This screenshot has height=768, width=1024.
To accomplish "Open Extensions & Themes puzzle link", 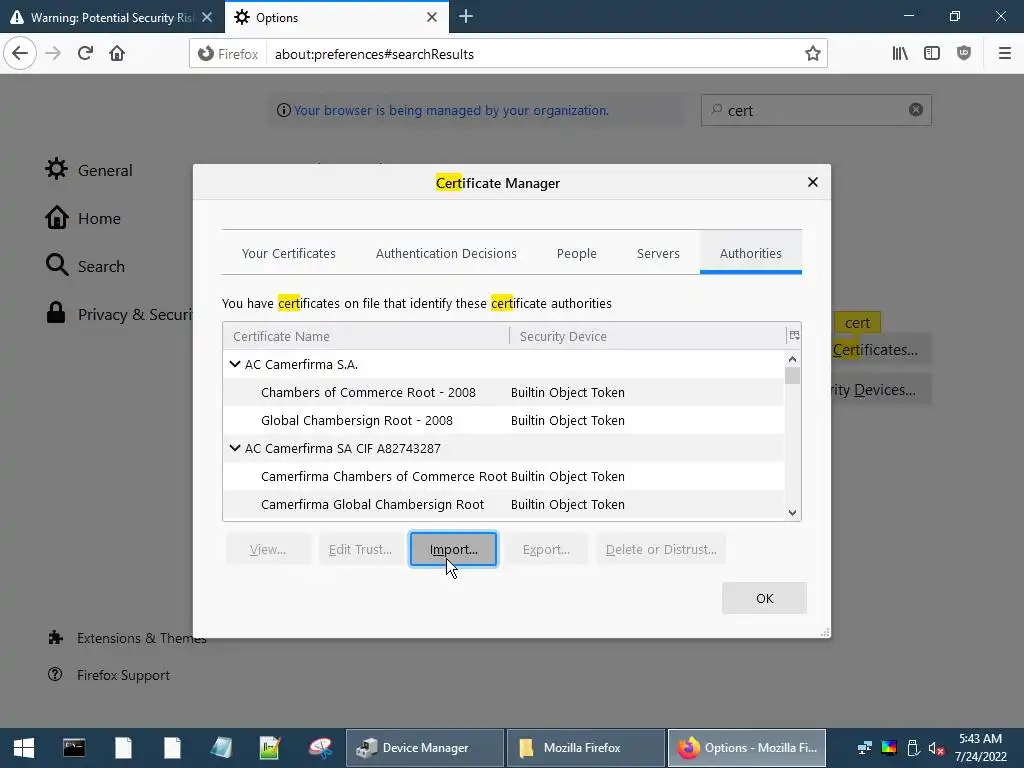I will pyautogui.click(x=127, y=638).
